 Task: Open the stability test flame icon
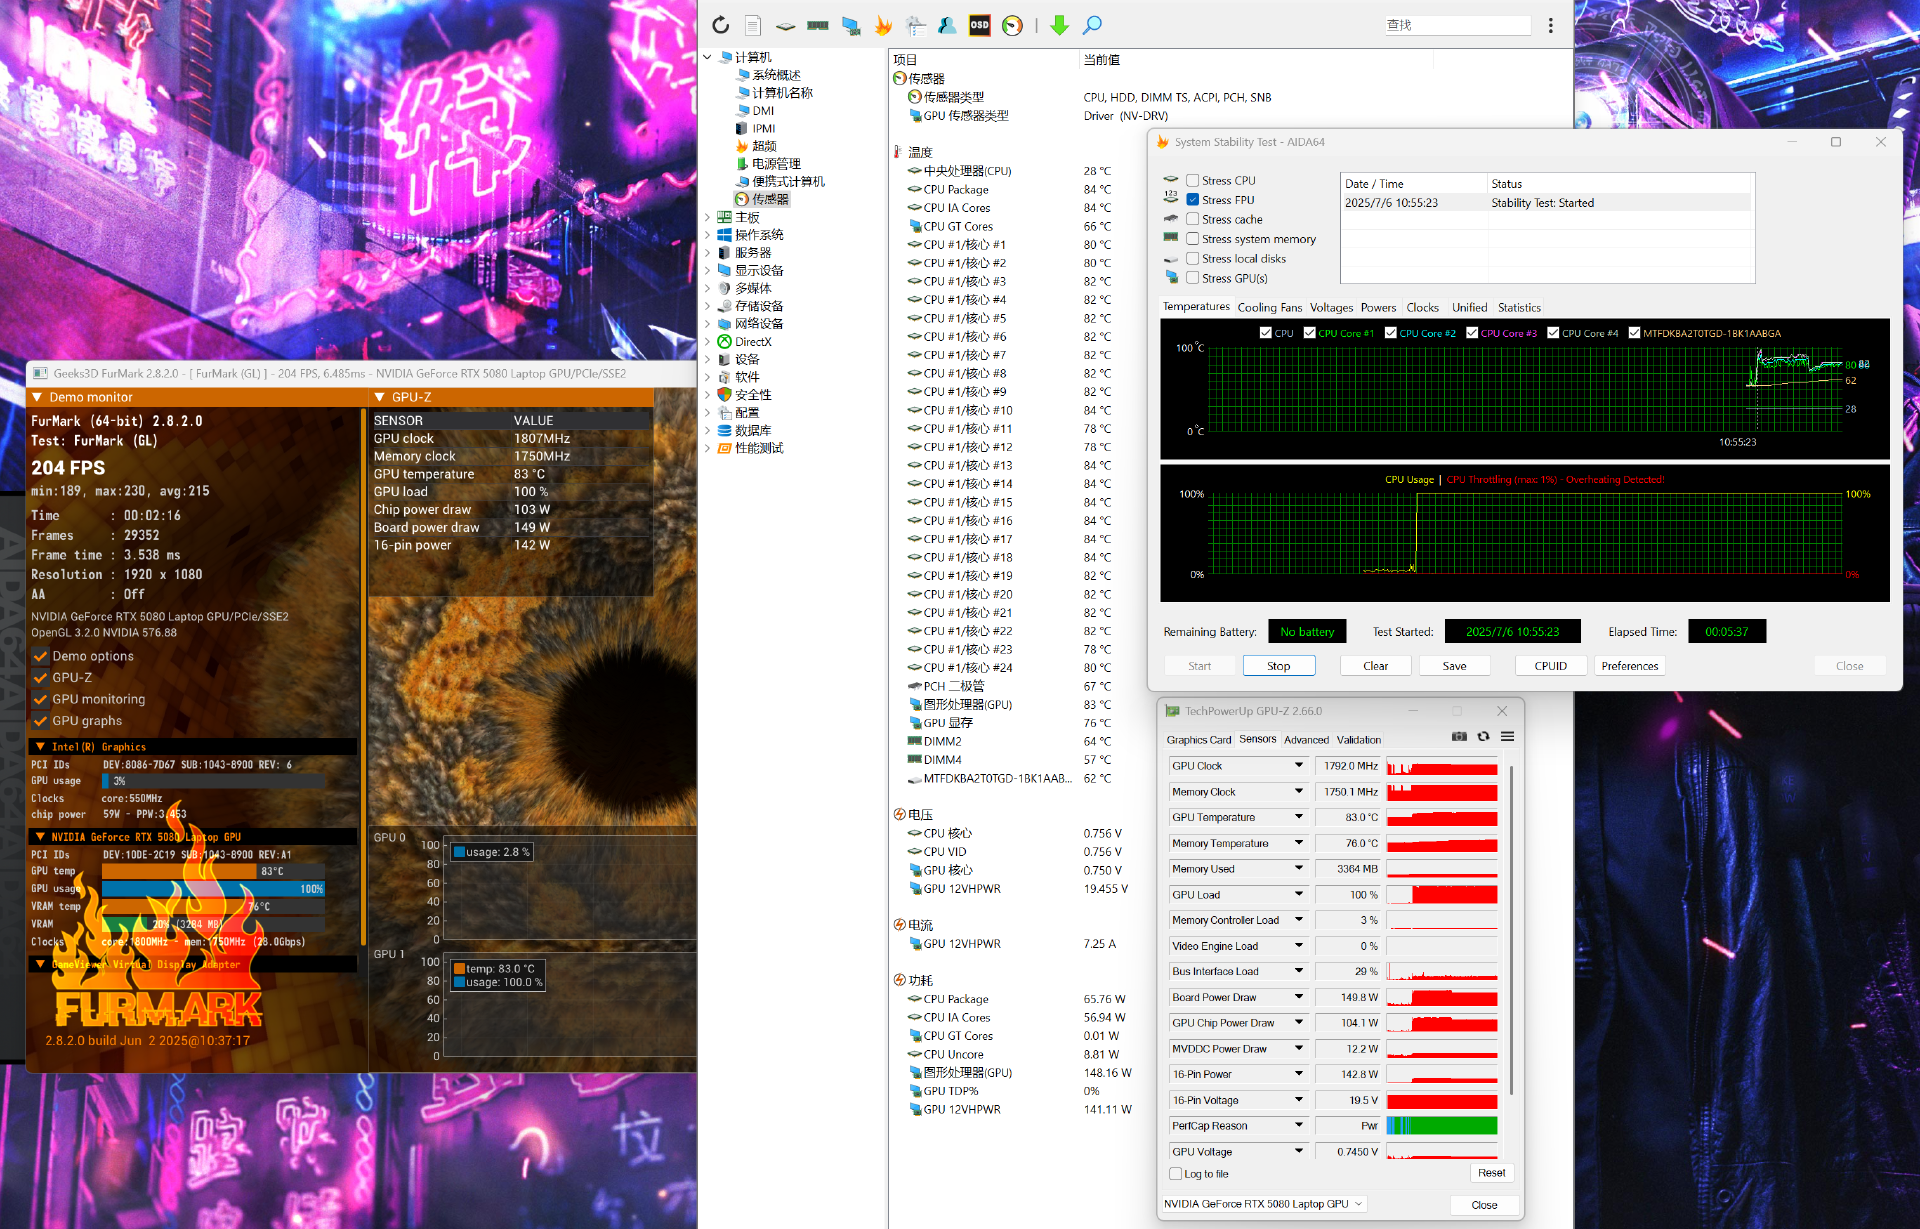pyautogui.click(x=882, y=26)
